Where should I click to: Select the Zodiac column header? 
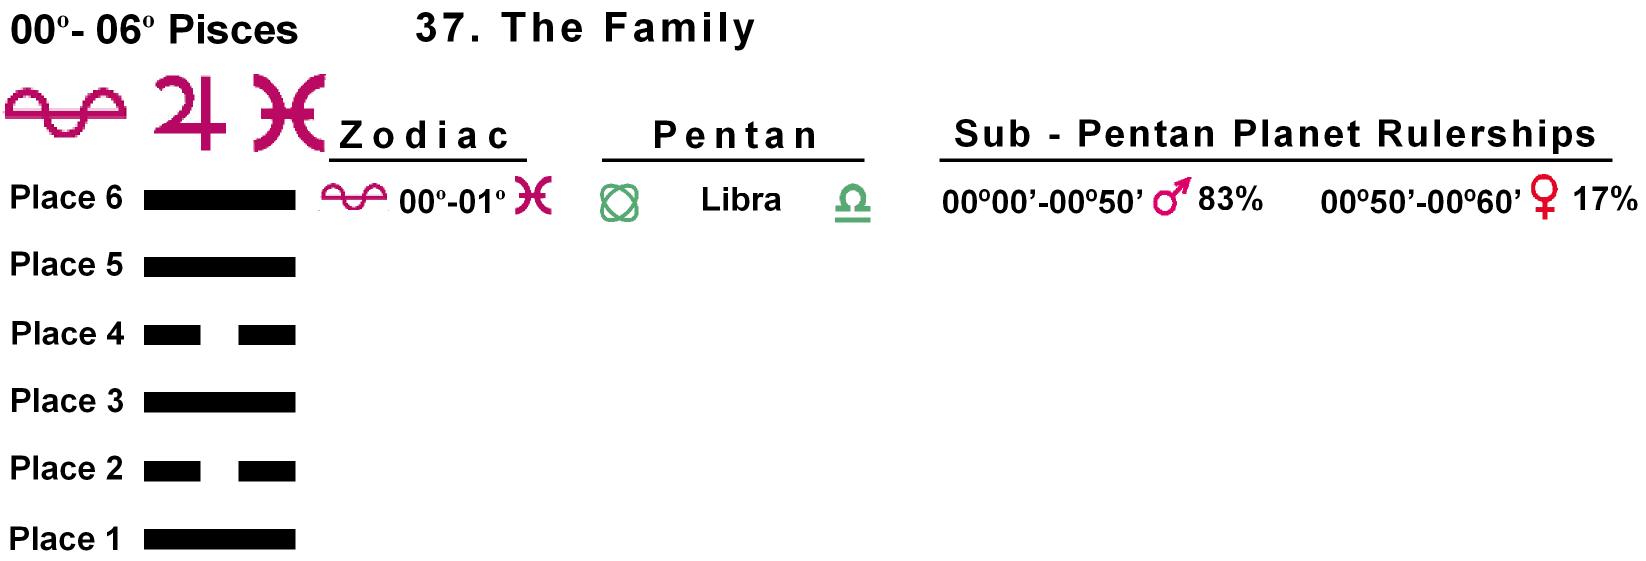[x=426, y=136]
